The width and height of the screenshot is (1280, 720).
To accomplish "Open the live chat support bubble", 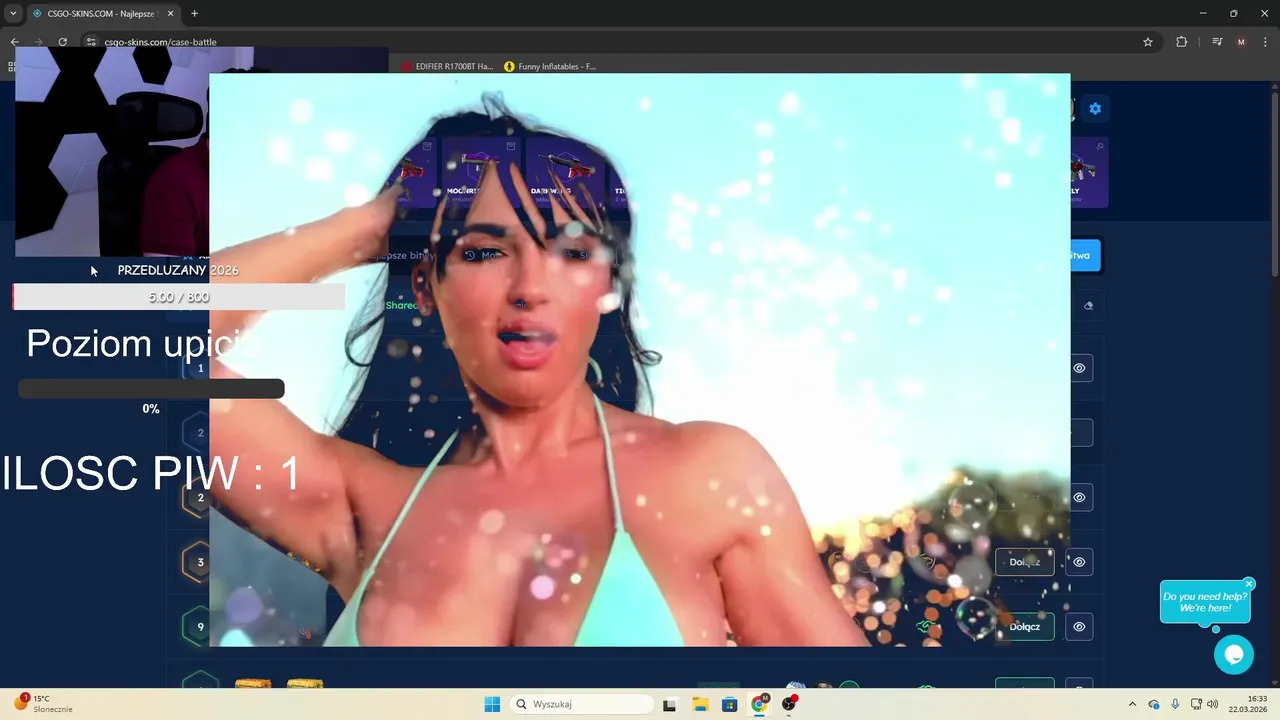I will point(1233,655).
